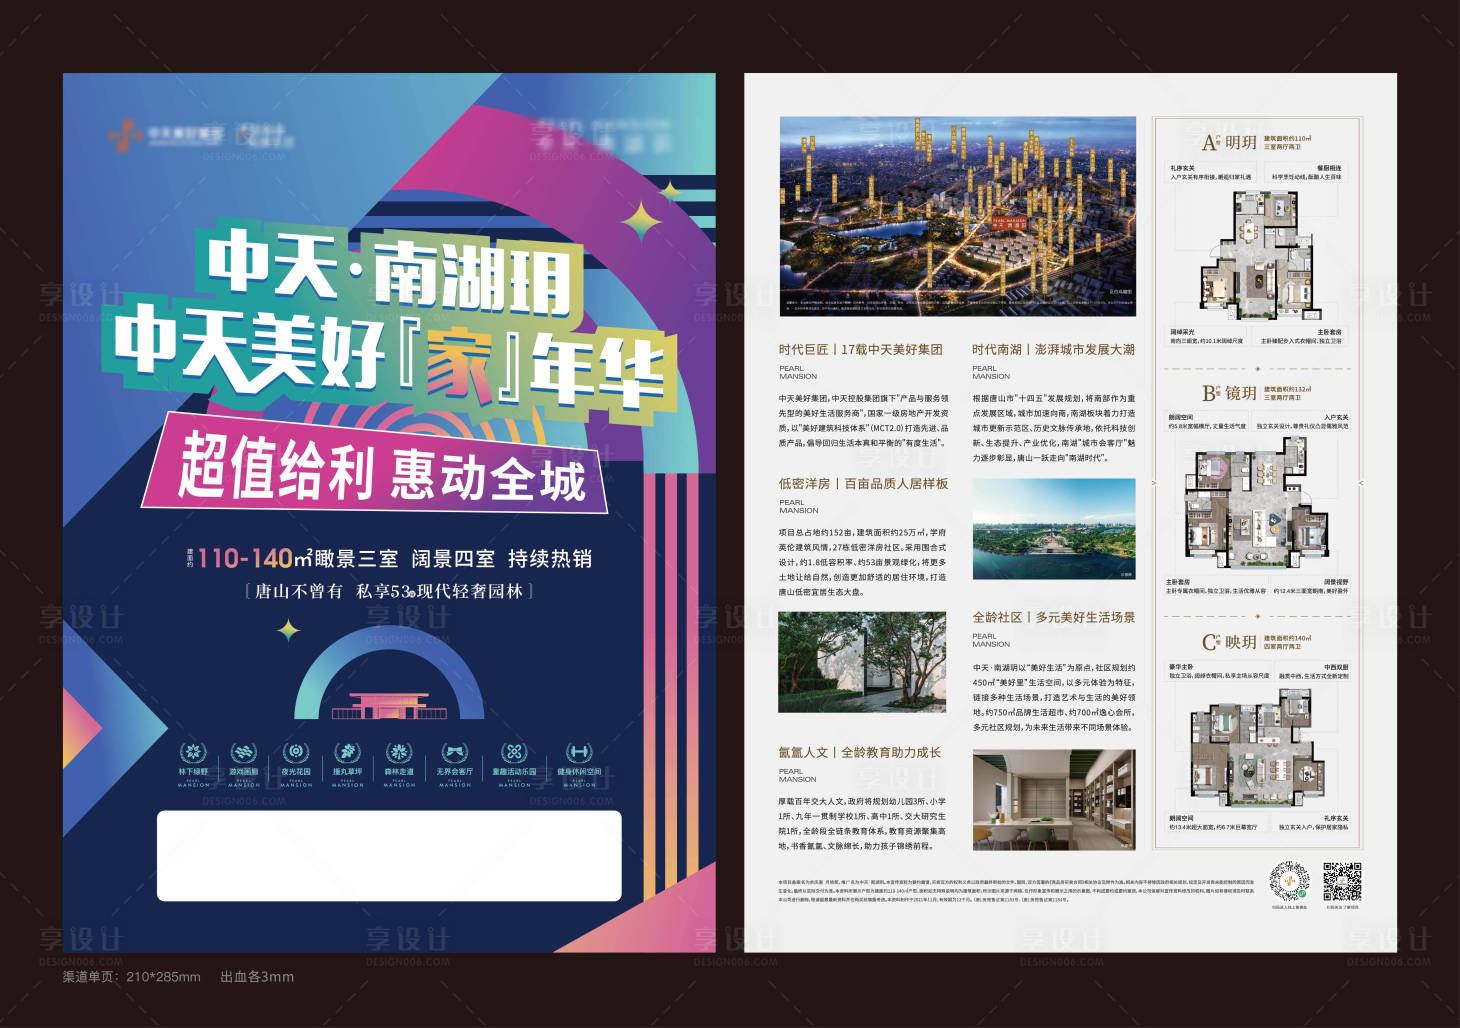Open the 夜光花园 target icon

click(x=296, y=751)
